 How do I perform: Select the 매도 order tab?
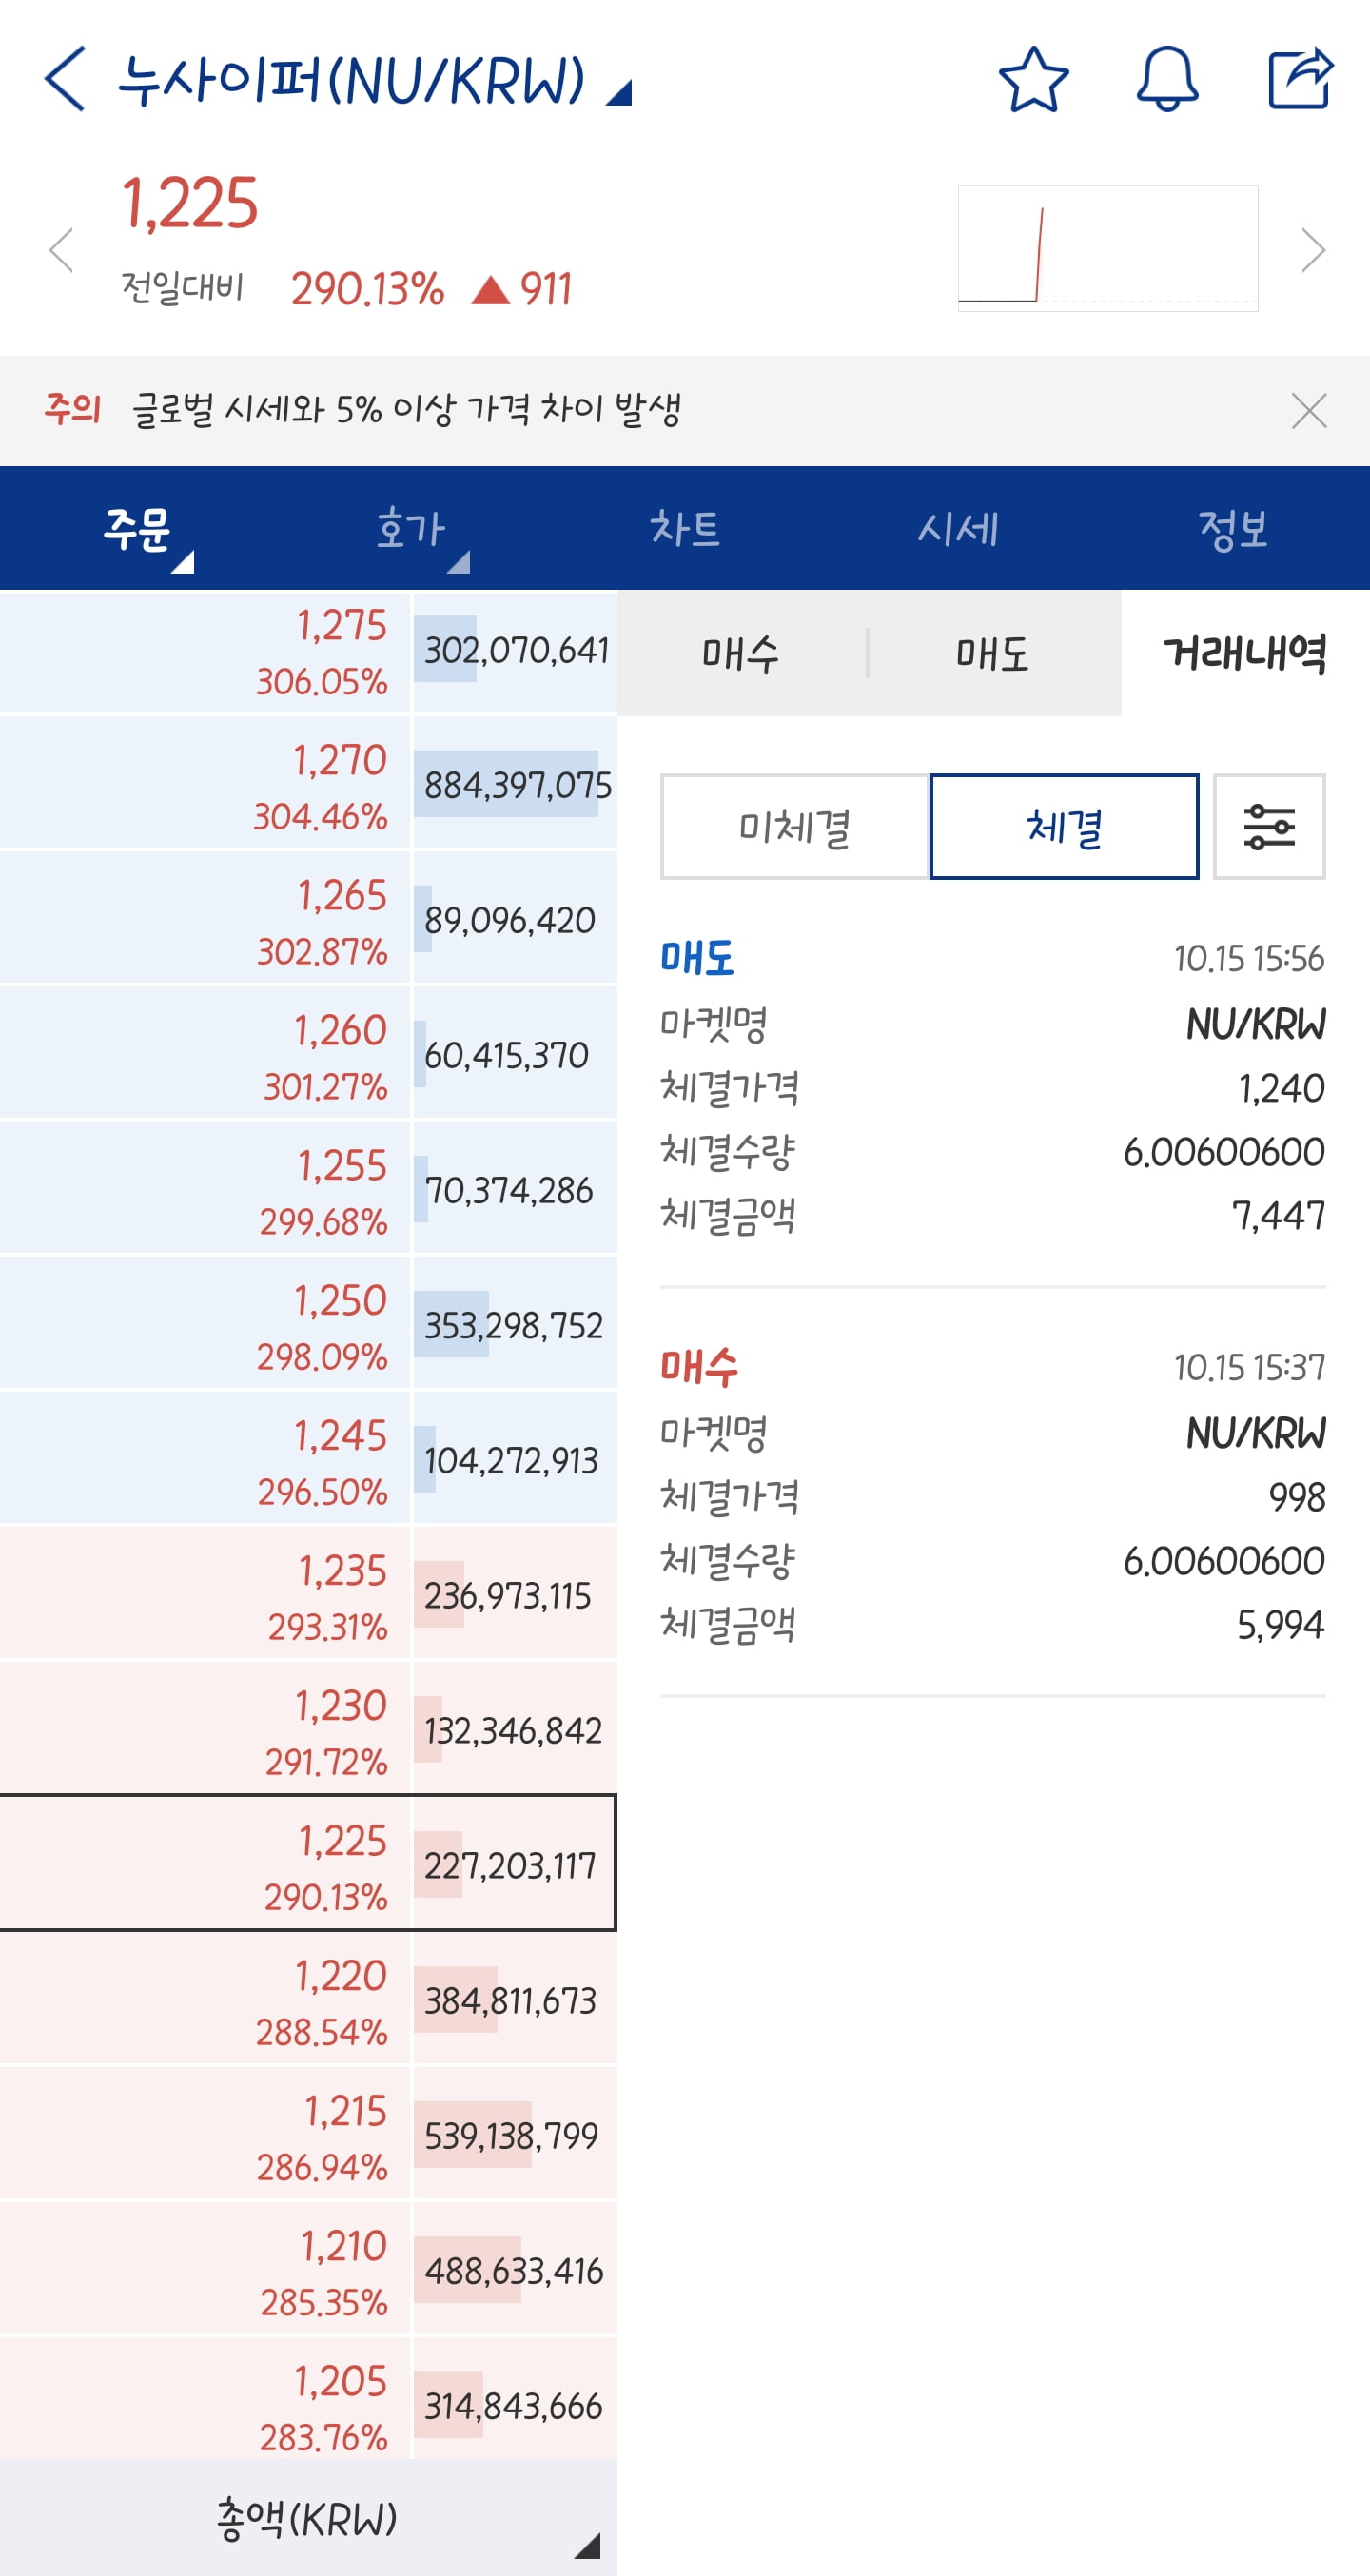pos(993,654)
